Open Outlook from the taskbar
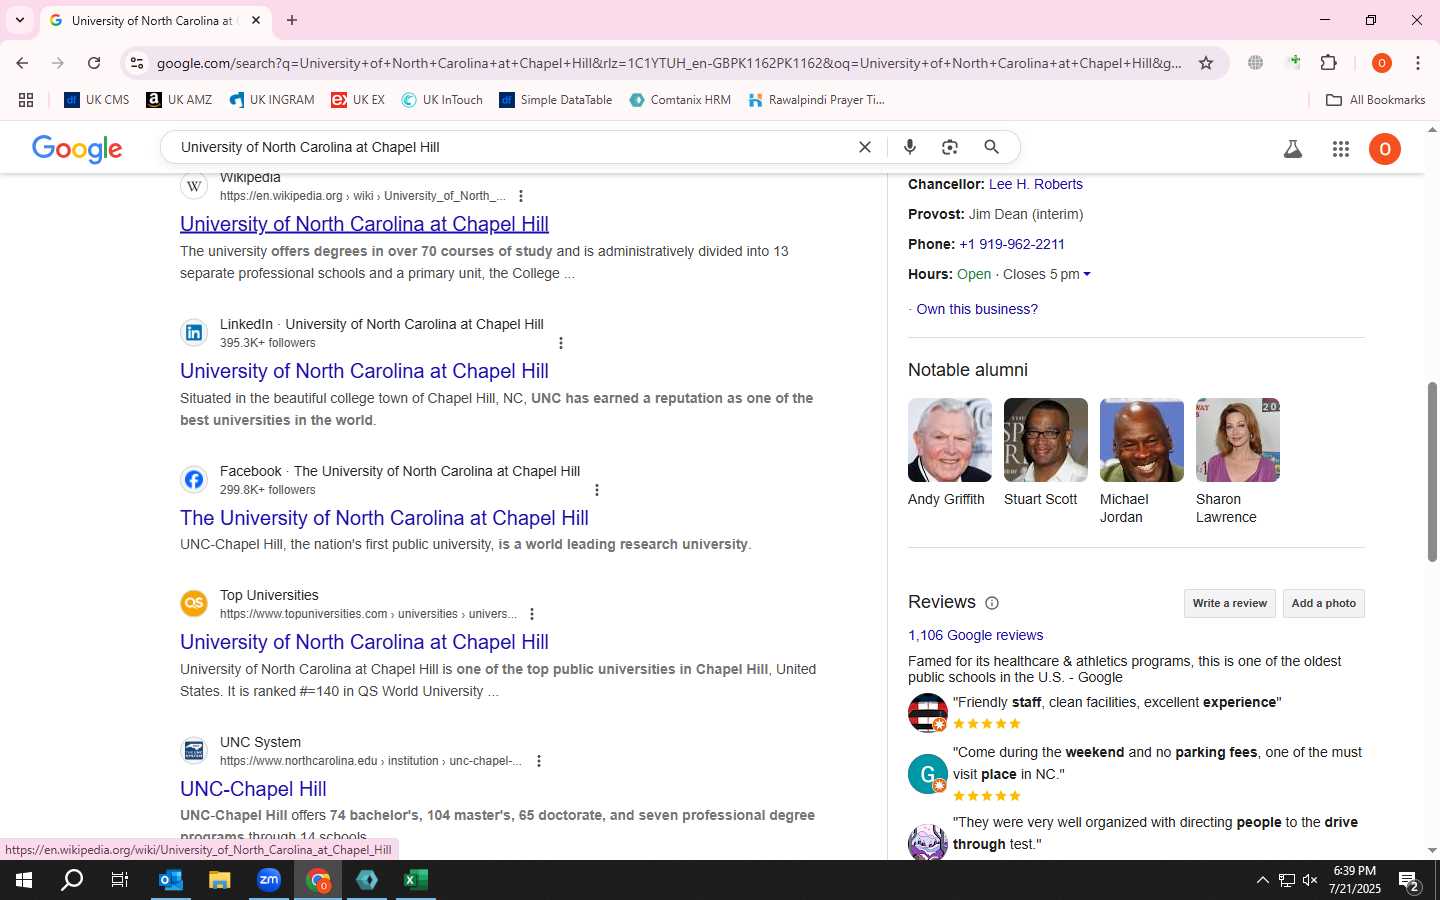1440x900 pixels. pos(171,880)
